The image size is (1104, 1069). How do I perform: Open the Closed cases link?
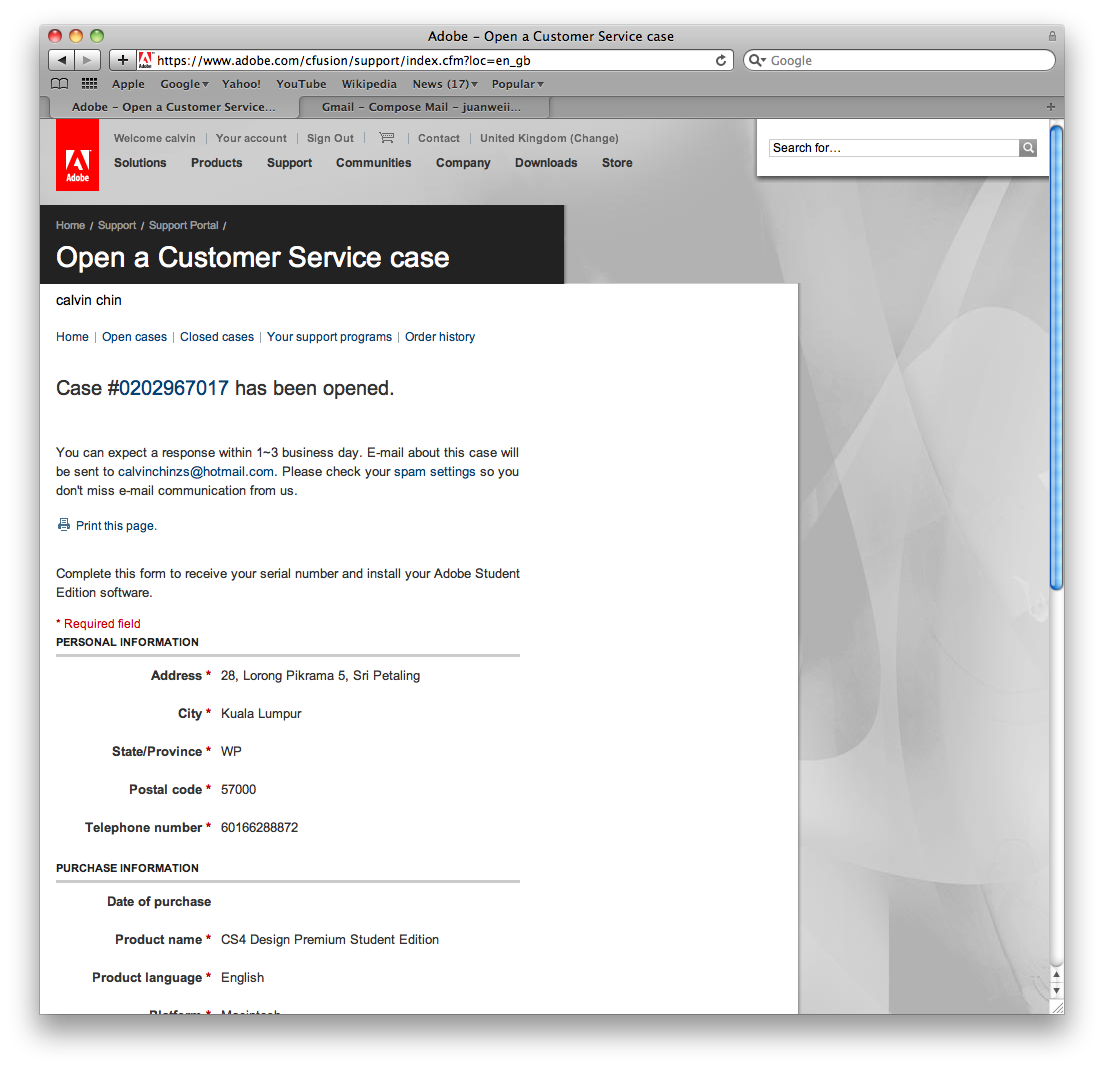217,337
